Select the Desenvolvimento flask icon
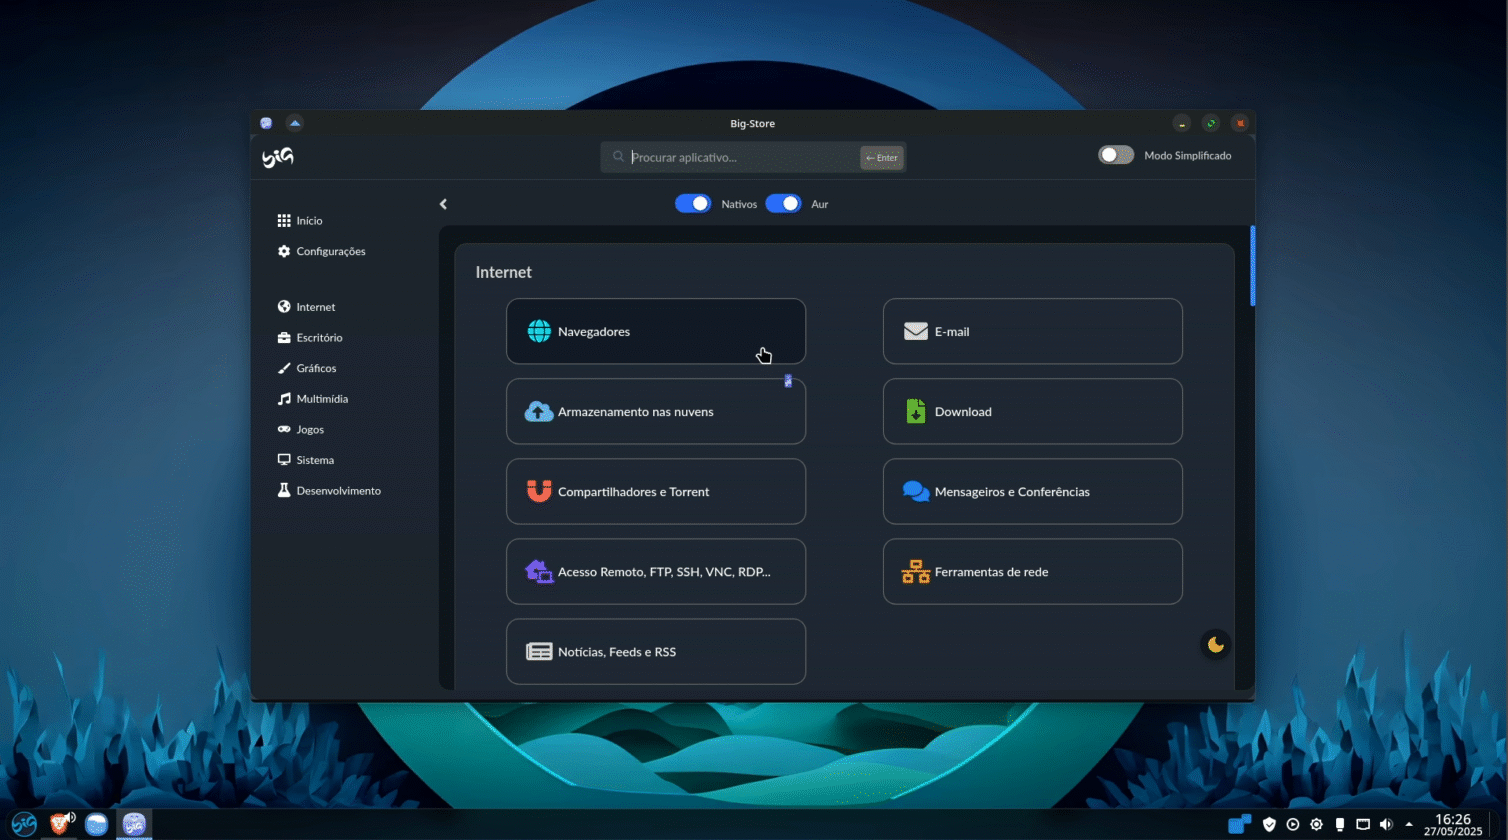This screenshot has width=1508, height=840. pyautogui.click(x=284, y=490)
